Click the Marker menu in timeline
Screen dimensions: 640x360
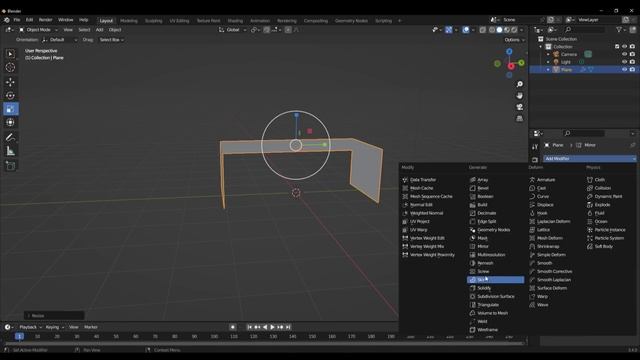(91, 327)
